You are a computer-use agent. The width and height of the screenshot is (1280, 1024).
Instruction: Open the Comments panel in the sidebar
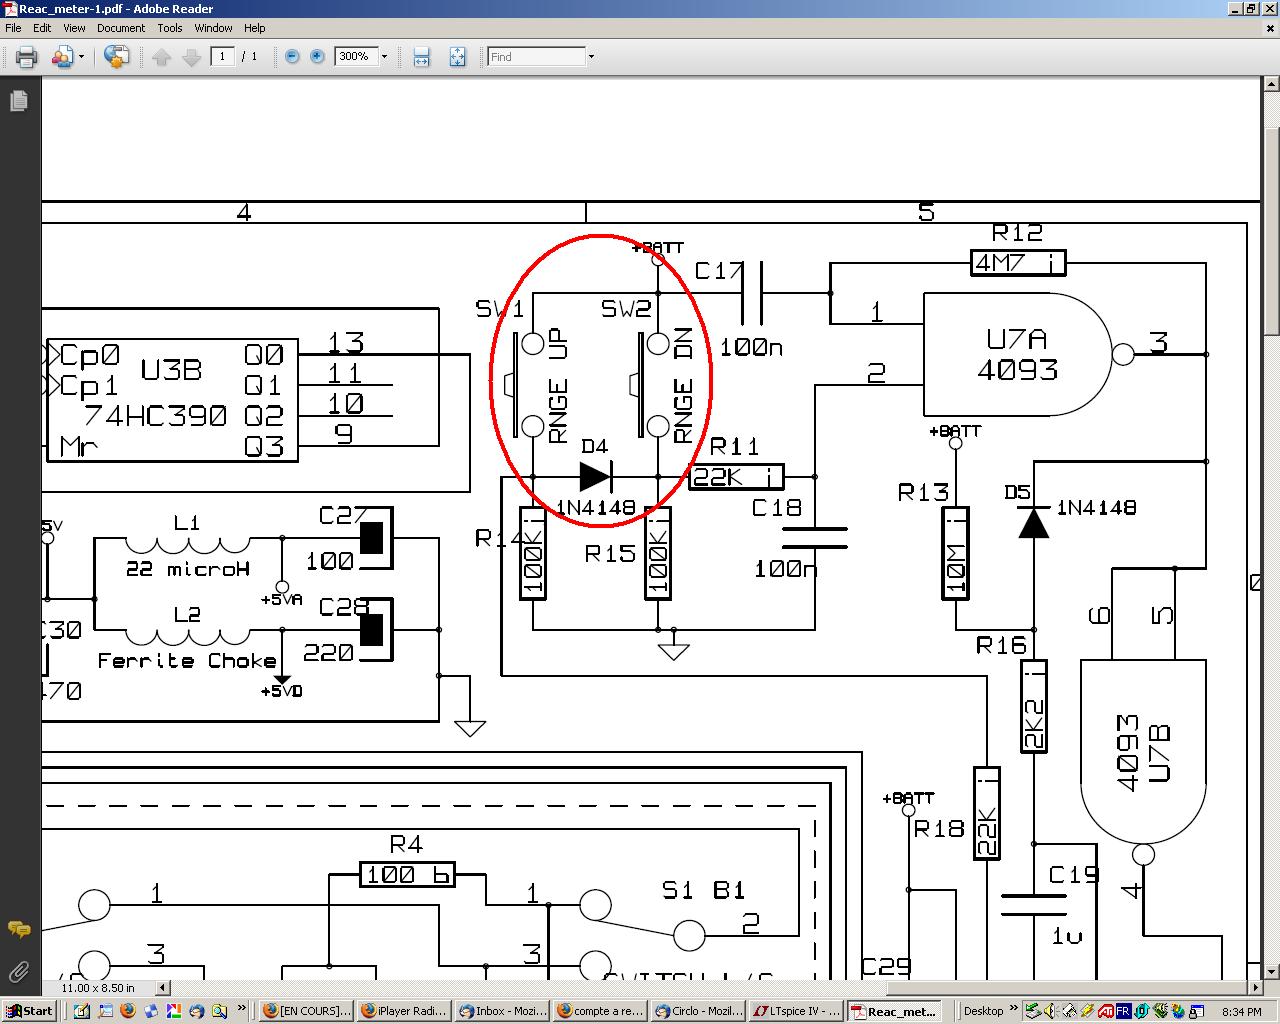(x=19, y=929)
